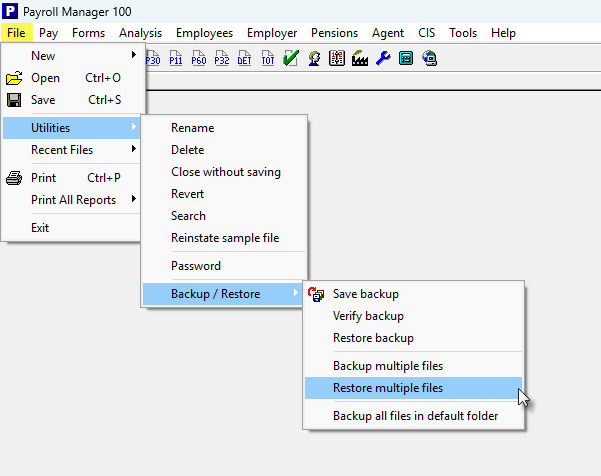Click the open folder icon beside Open

(14, 78)
